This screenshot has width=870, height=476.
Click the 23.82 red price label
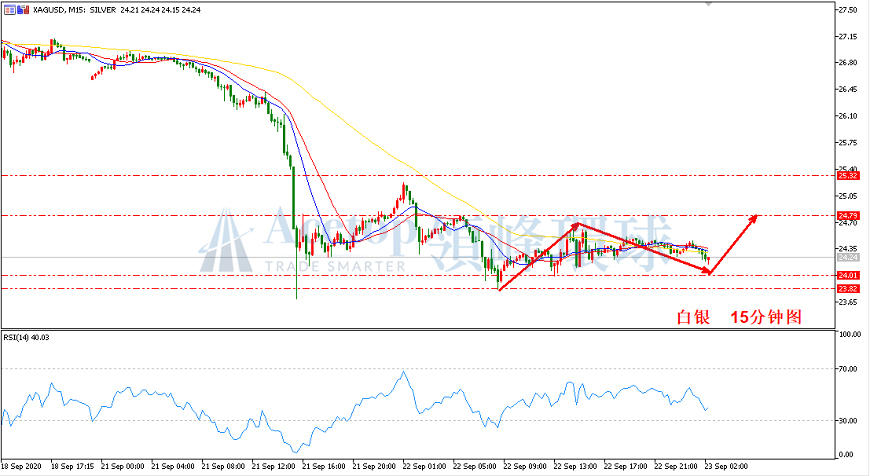(x=848, y=288)
